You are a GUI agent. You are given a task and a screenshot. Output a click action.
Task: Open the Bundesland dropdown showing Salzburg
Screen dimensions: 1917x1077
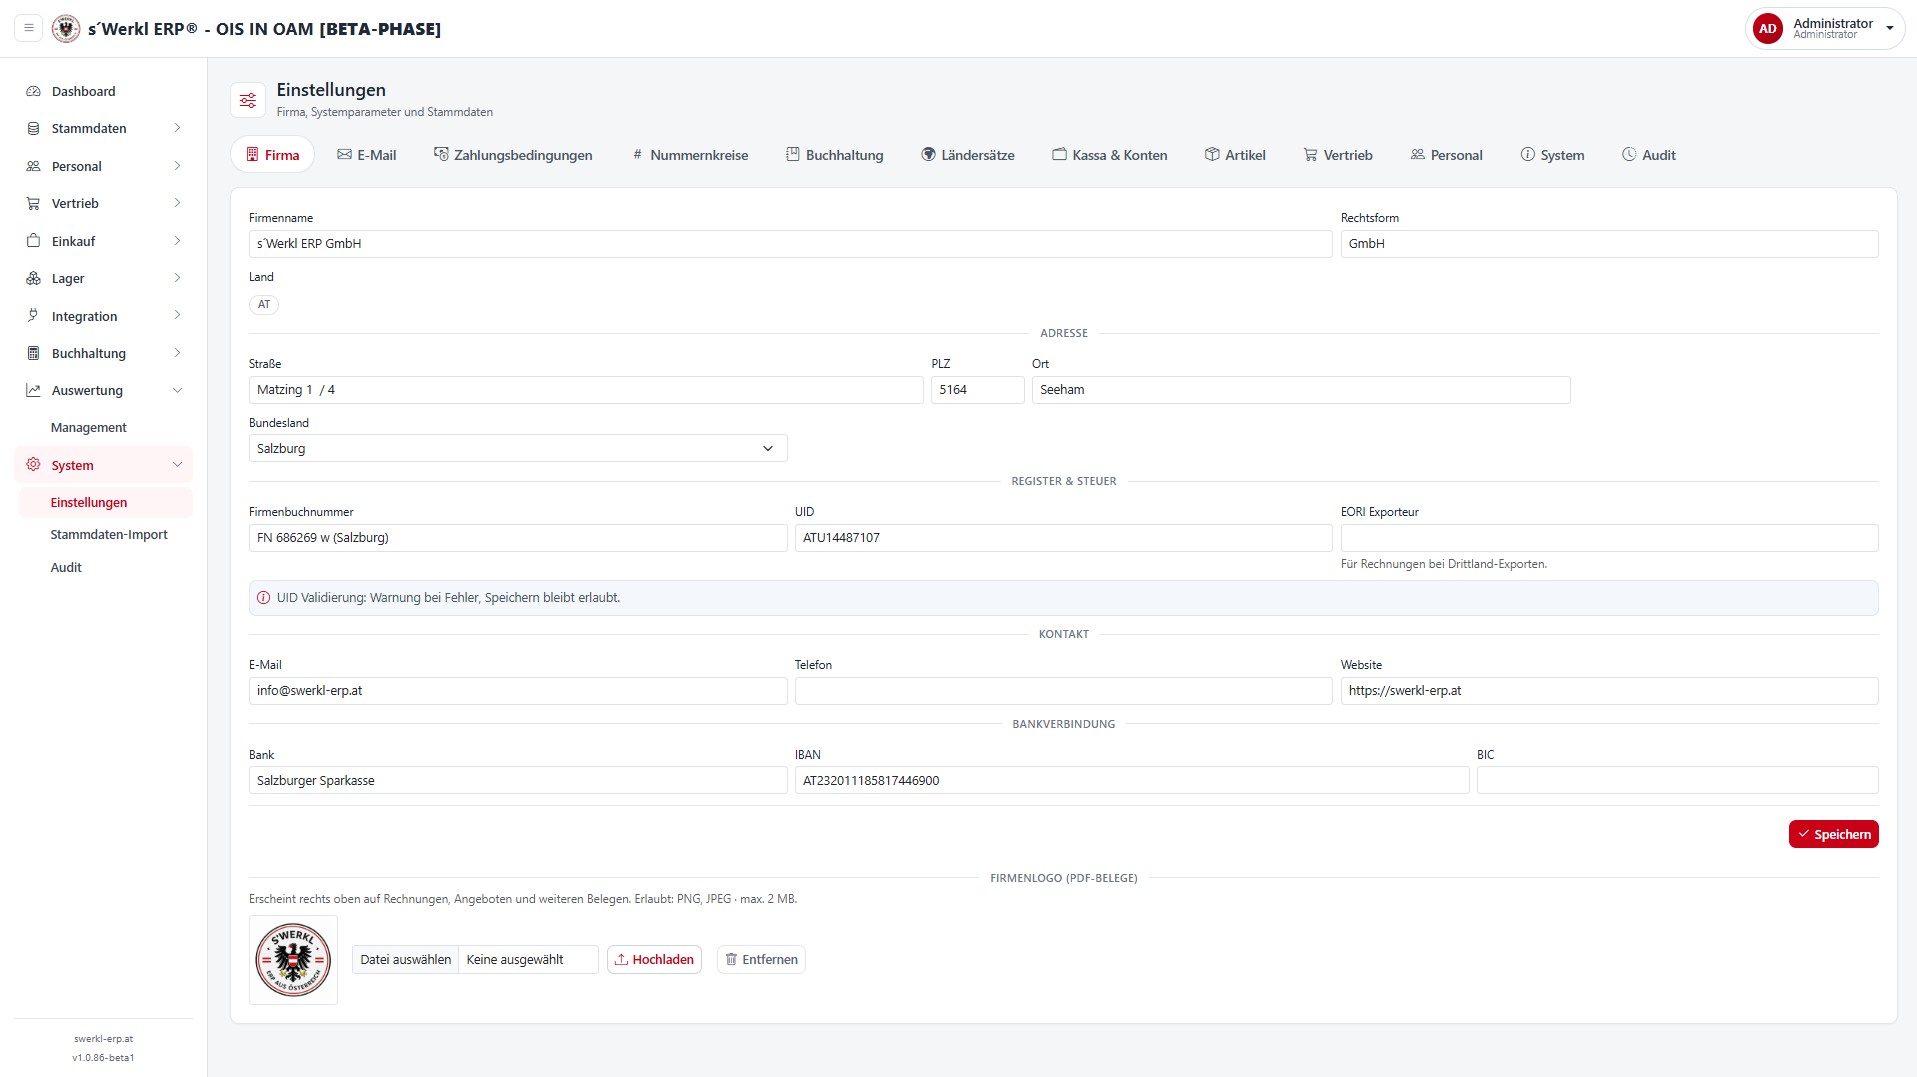coord(518,448)
